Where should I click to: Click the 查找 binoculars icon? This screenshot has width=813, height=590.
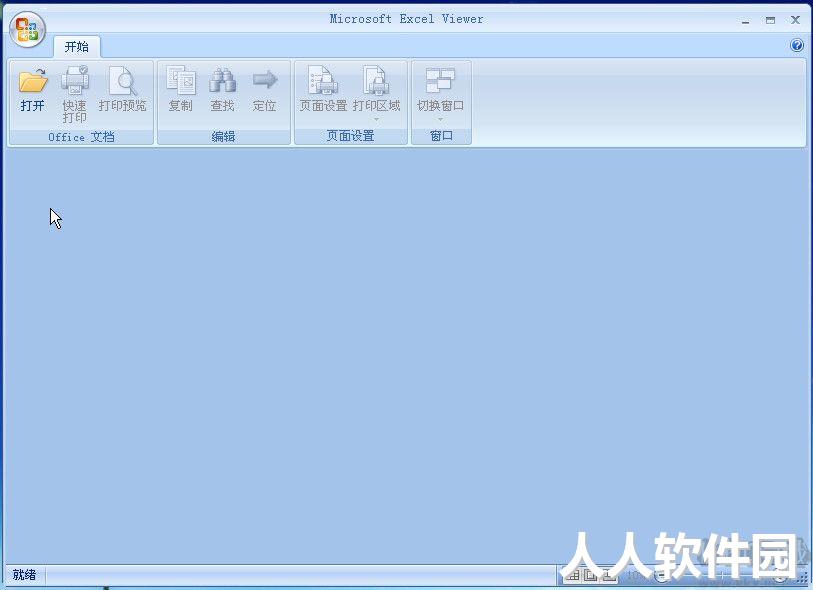coord(222,80)
